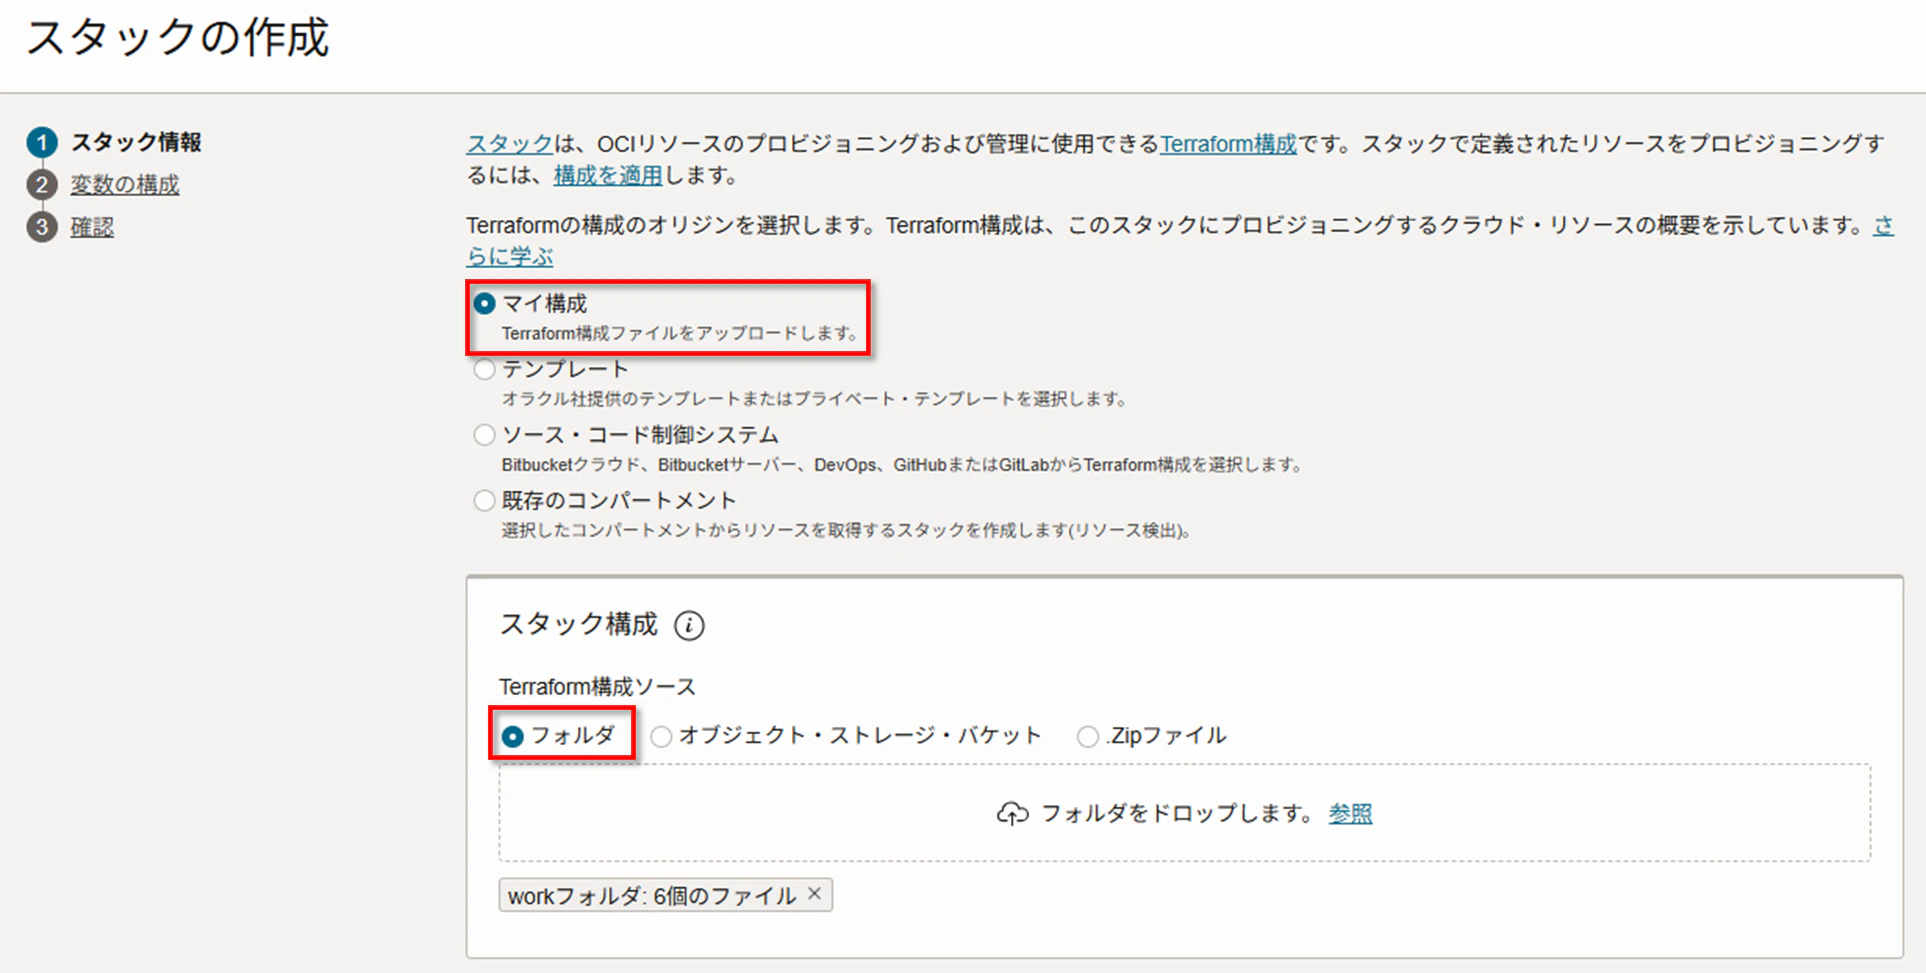
Task: Open the 構成を適用 link
Action: click(608, 175)
